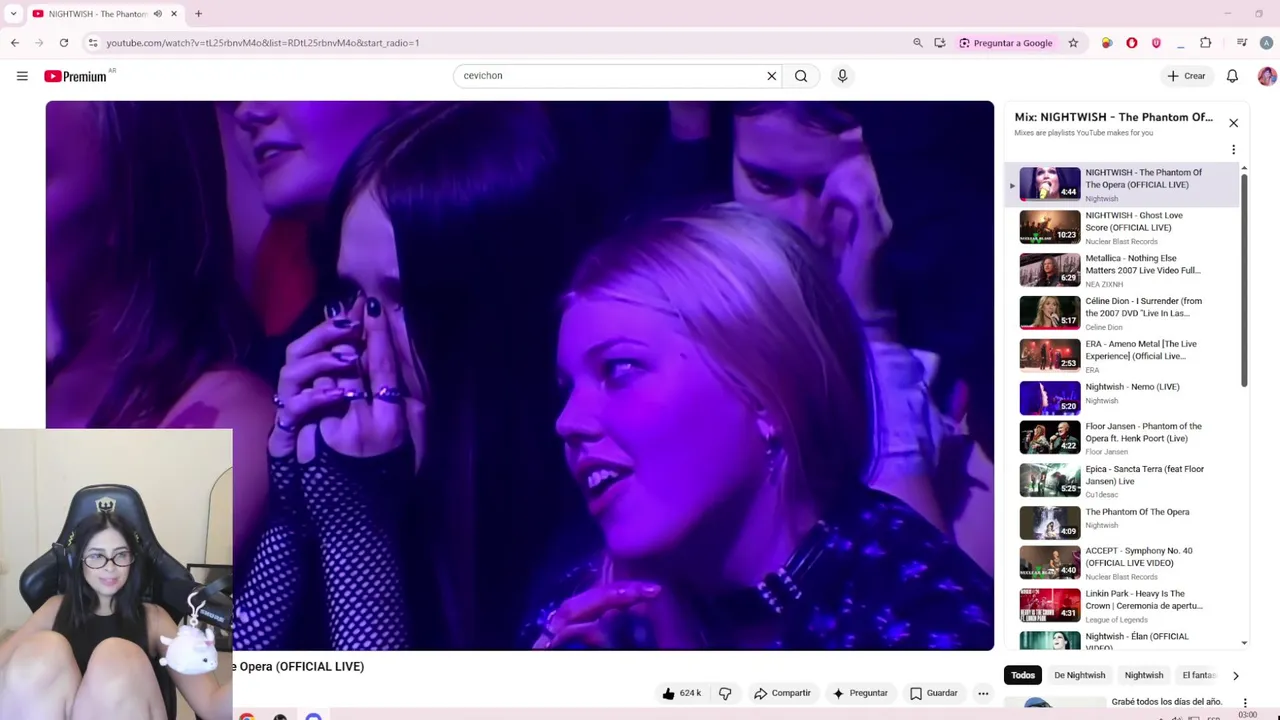Select the El fantasma filter chip
Viewport: 1280px width, 720px height.
(x=1198, y=675)
